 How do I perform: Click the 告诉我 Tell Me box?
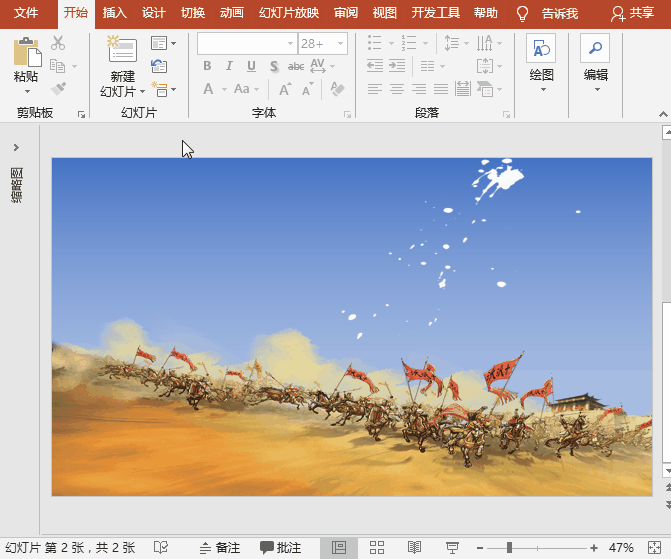coord(560,14)
